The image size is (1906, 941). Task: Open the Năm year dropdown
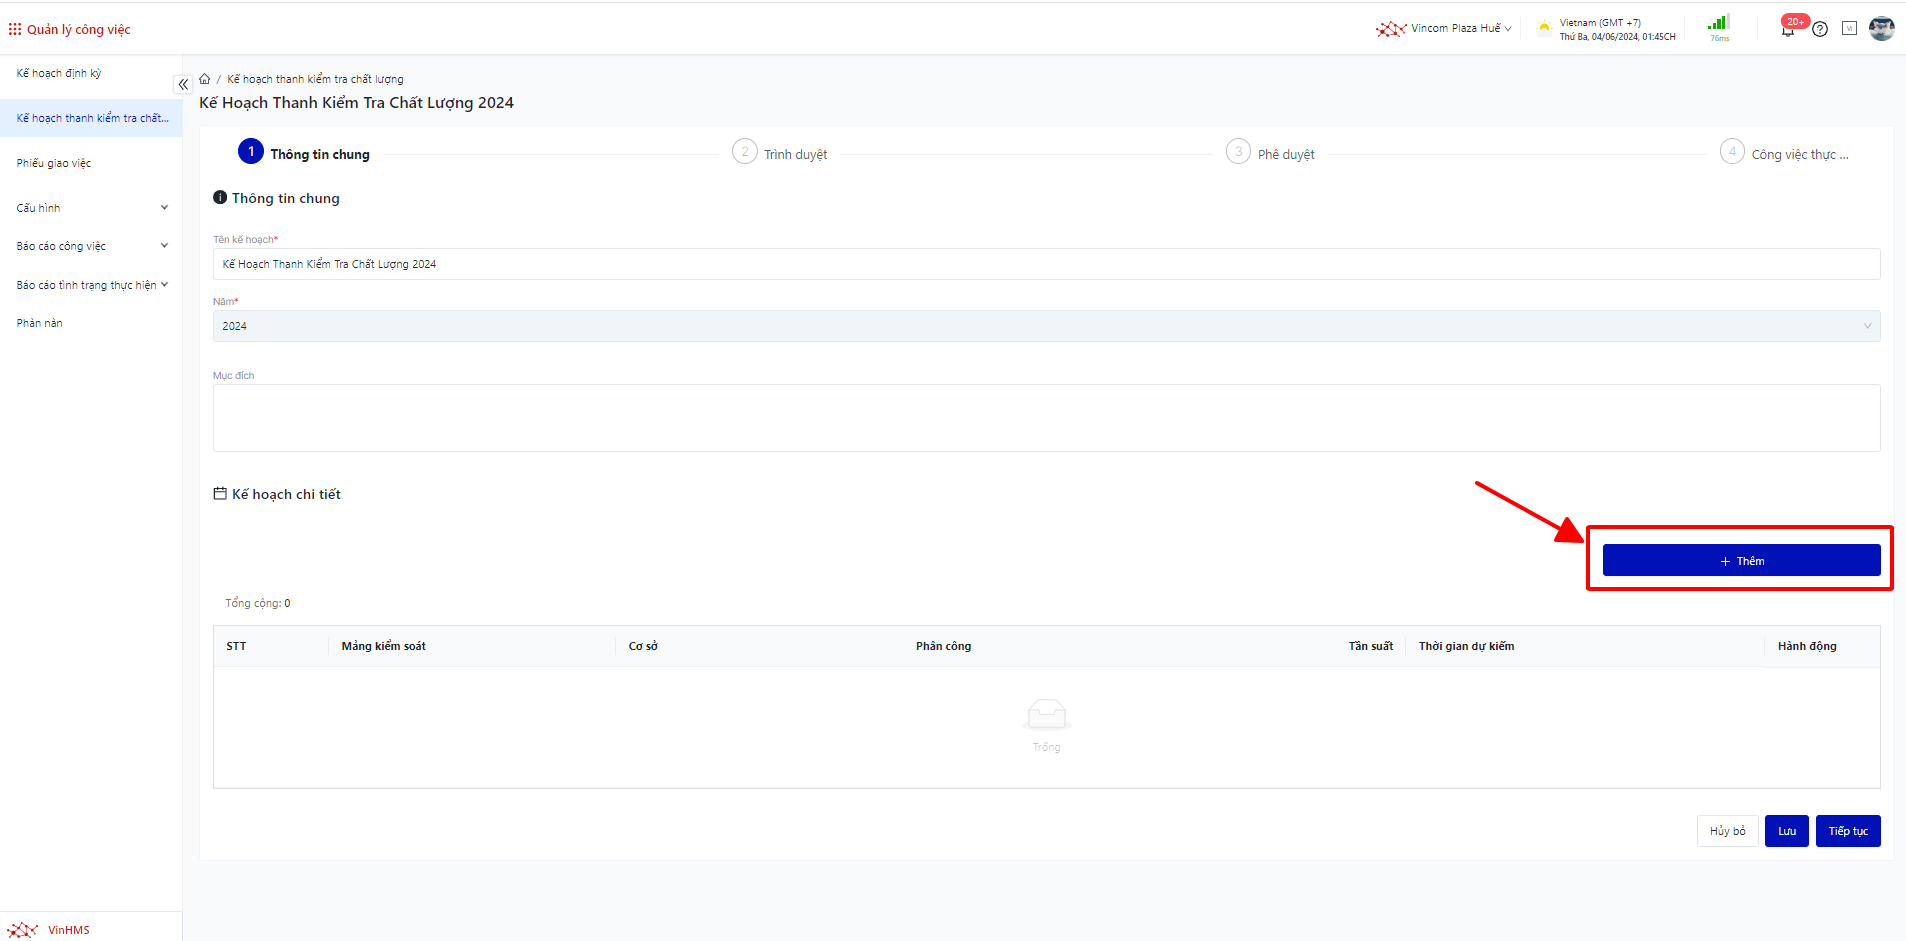click(1046, 326)
